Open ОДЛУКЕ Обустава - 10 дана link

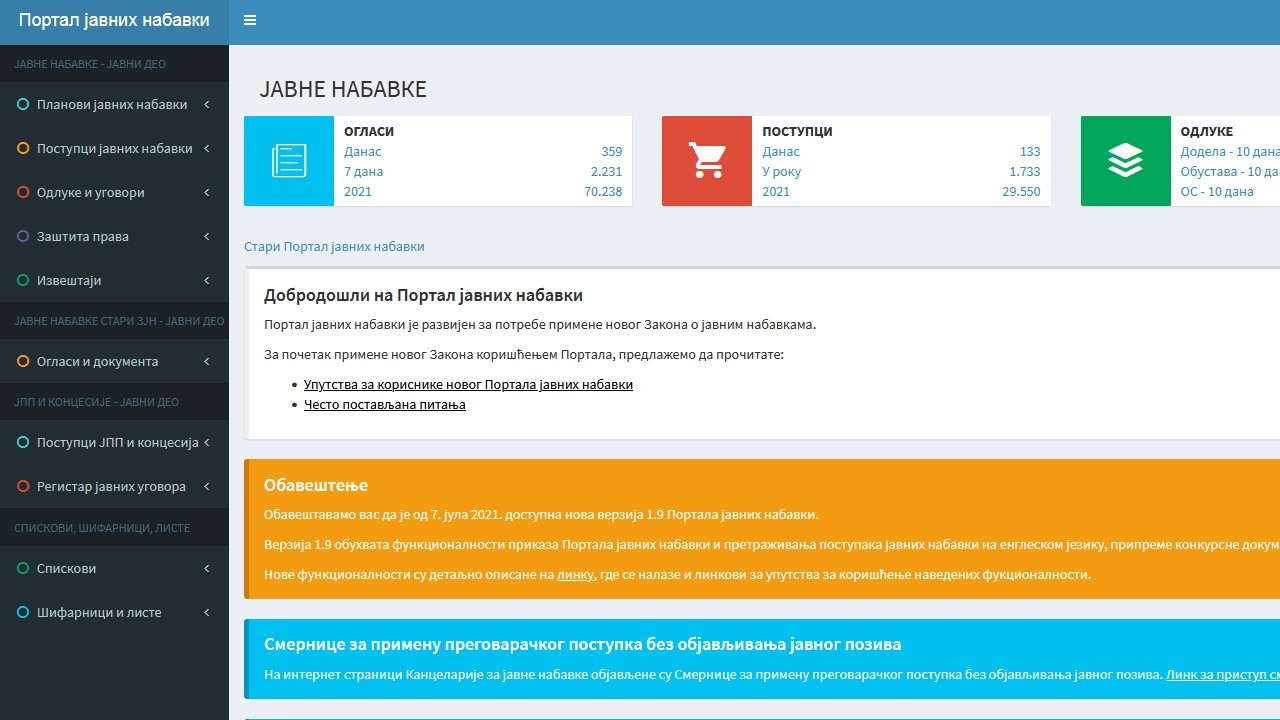(1230, 171)
